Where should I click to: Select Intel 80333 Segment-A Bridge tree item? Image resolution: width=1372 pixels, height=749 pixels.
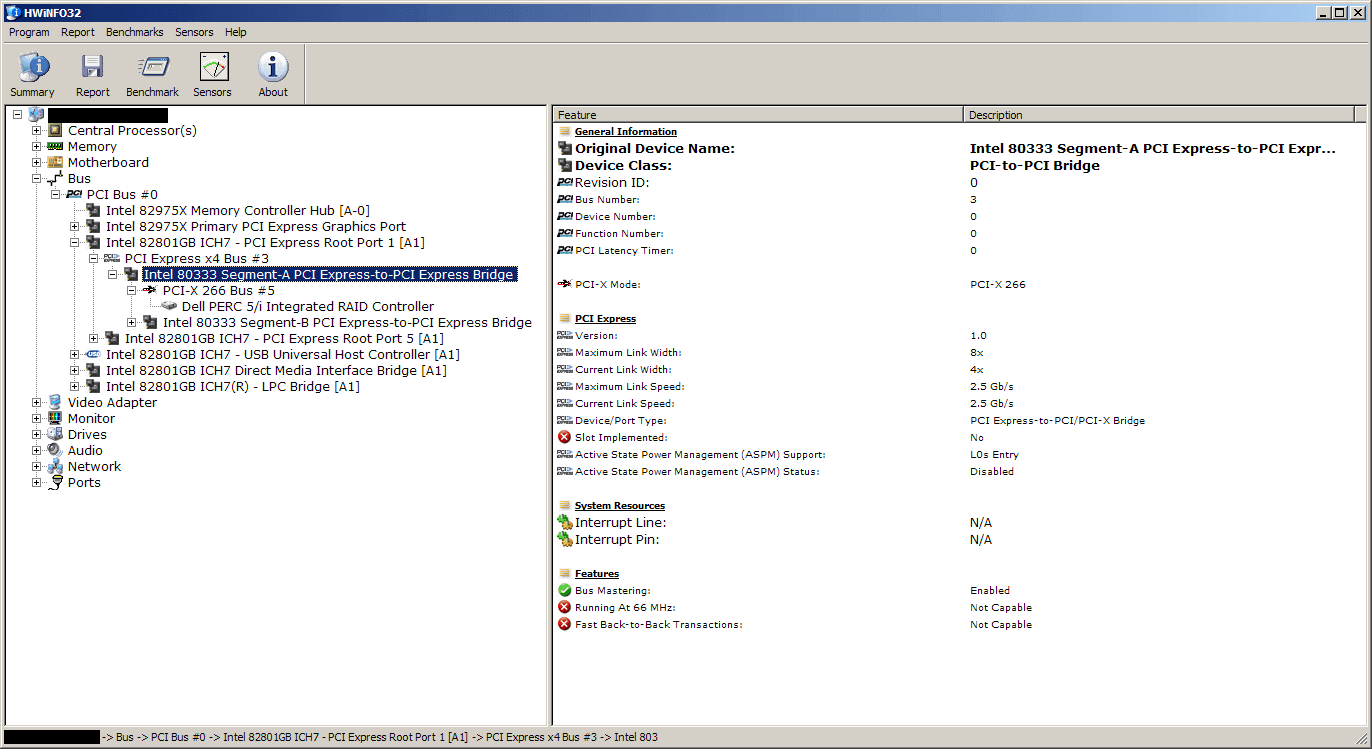(329, 274)
